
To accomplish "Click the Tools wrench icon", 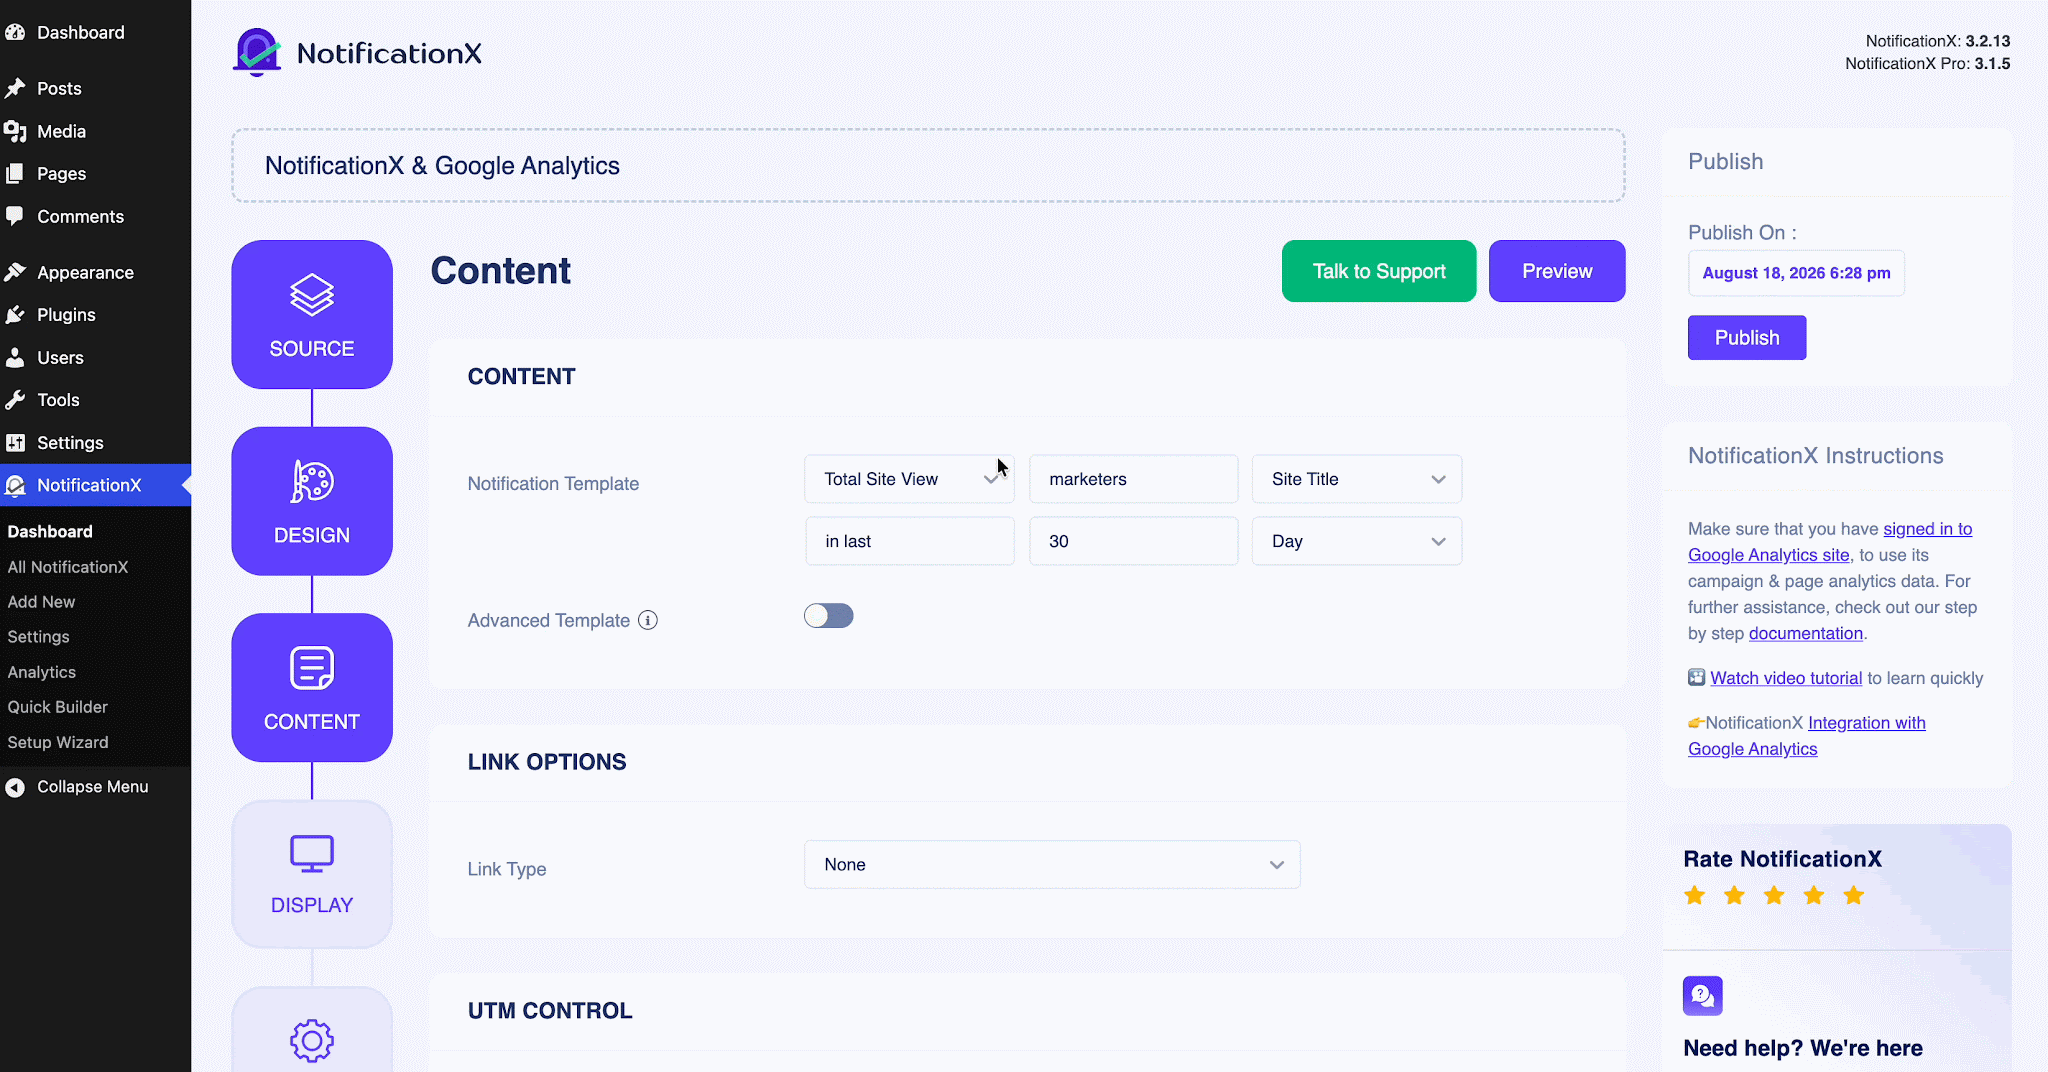I will coord(15,400).
